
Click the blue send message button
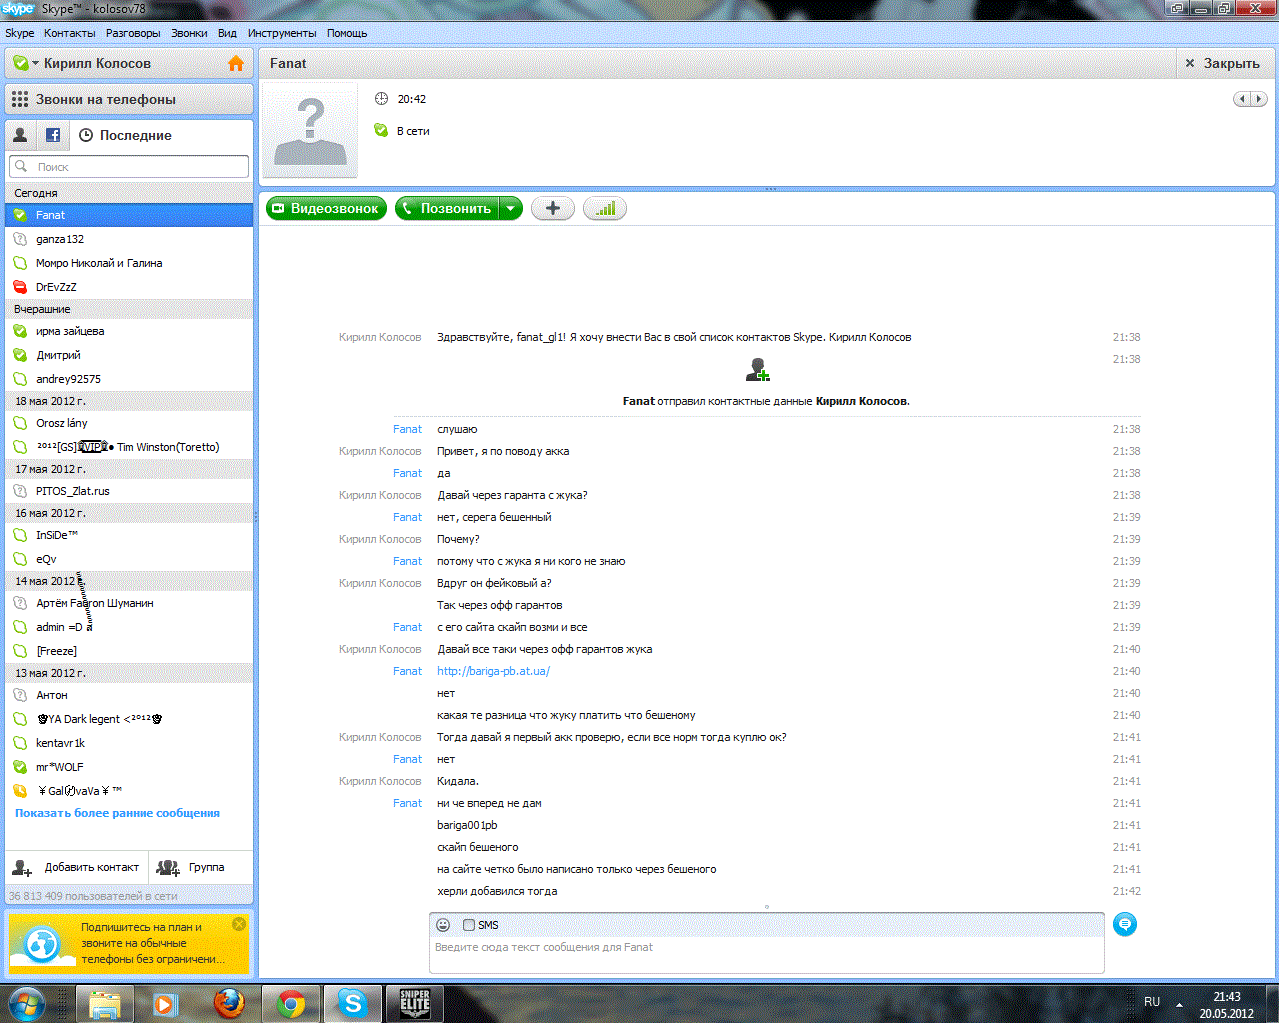pos(1125,924)
